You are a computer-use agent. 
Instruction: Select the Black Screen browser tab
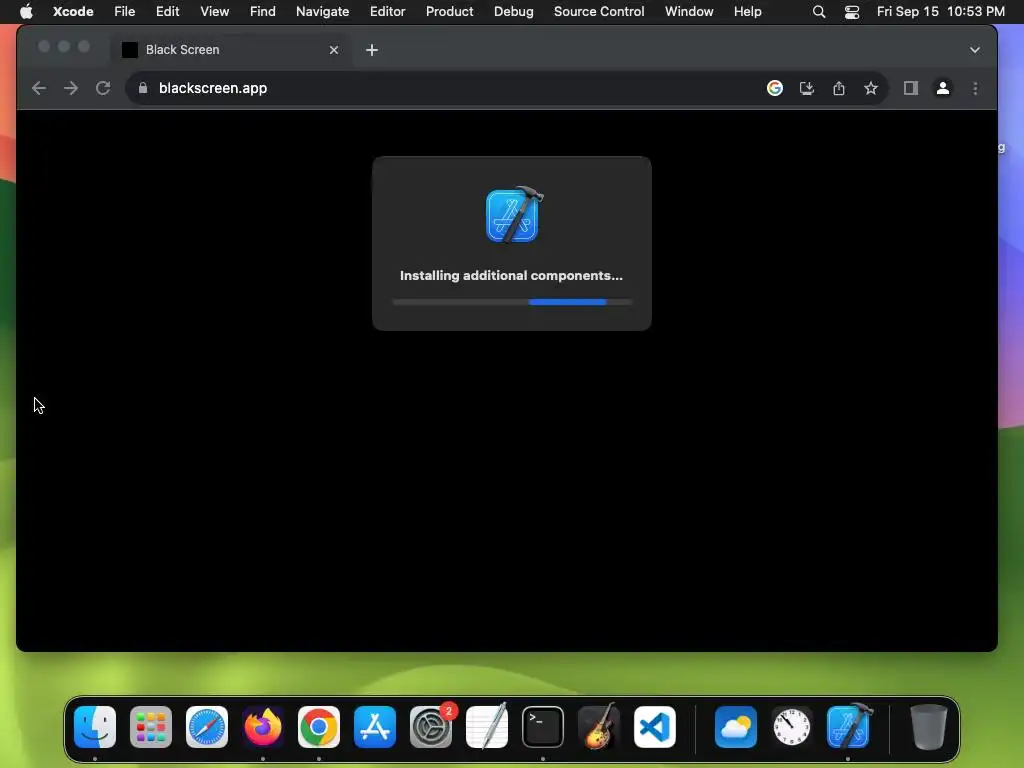click(x=231, y=50)
